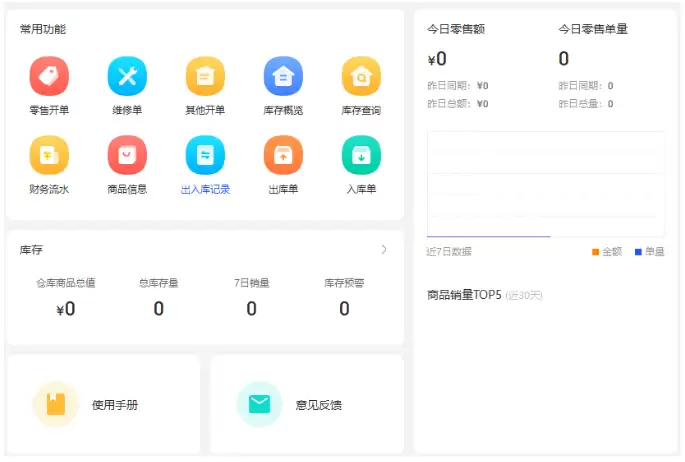
Task: Open the 财务流水 finance icon
Action: (x=49, y=155)
